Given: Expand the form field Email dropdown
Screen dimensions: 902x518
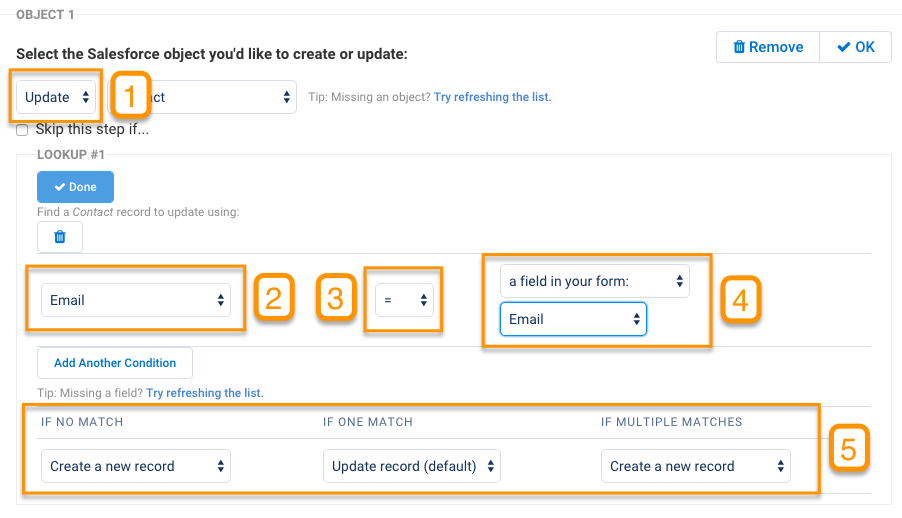Looking at the screenshot, I should pos(573,319).
